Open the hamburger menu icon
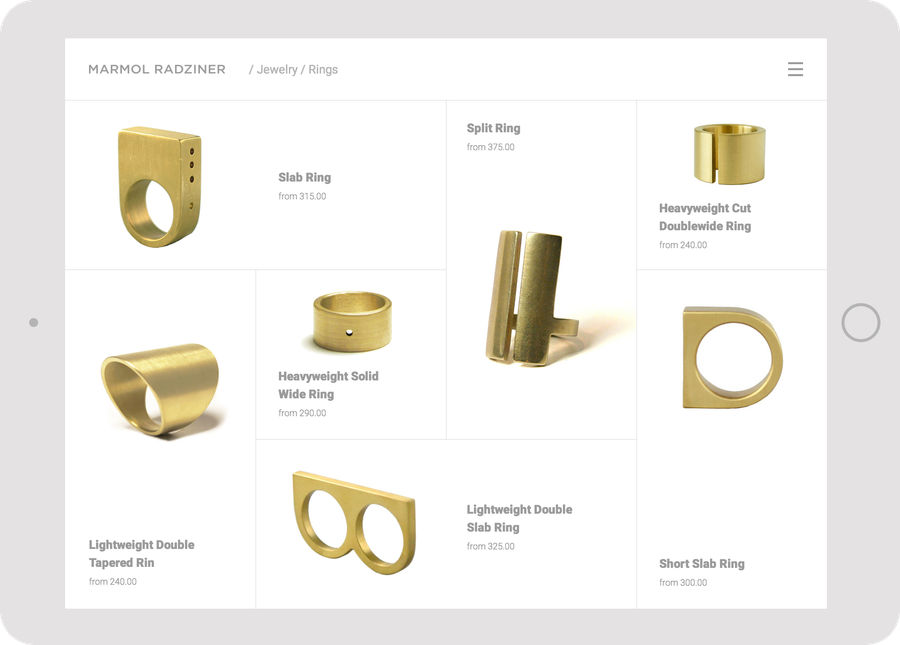Screen dimensions: 900x645 point(795,69)
